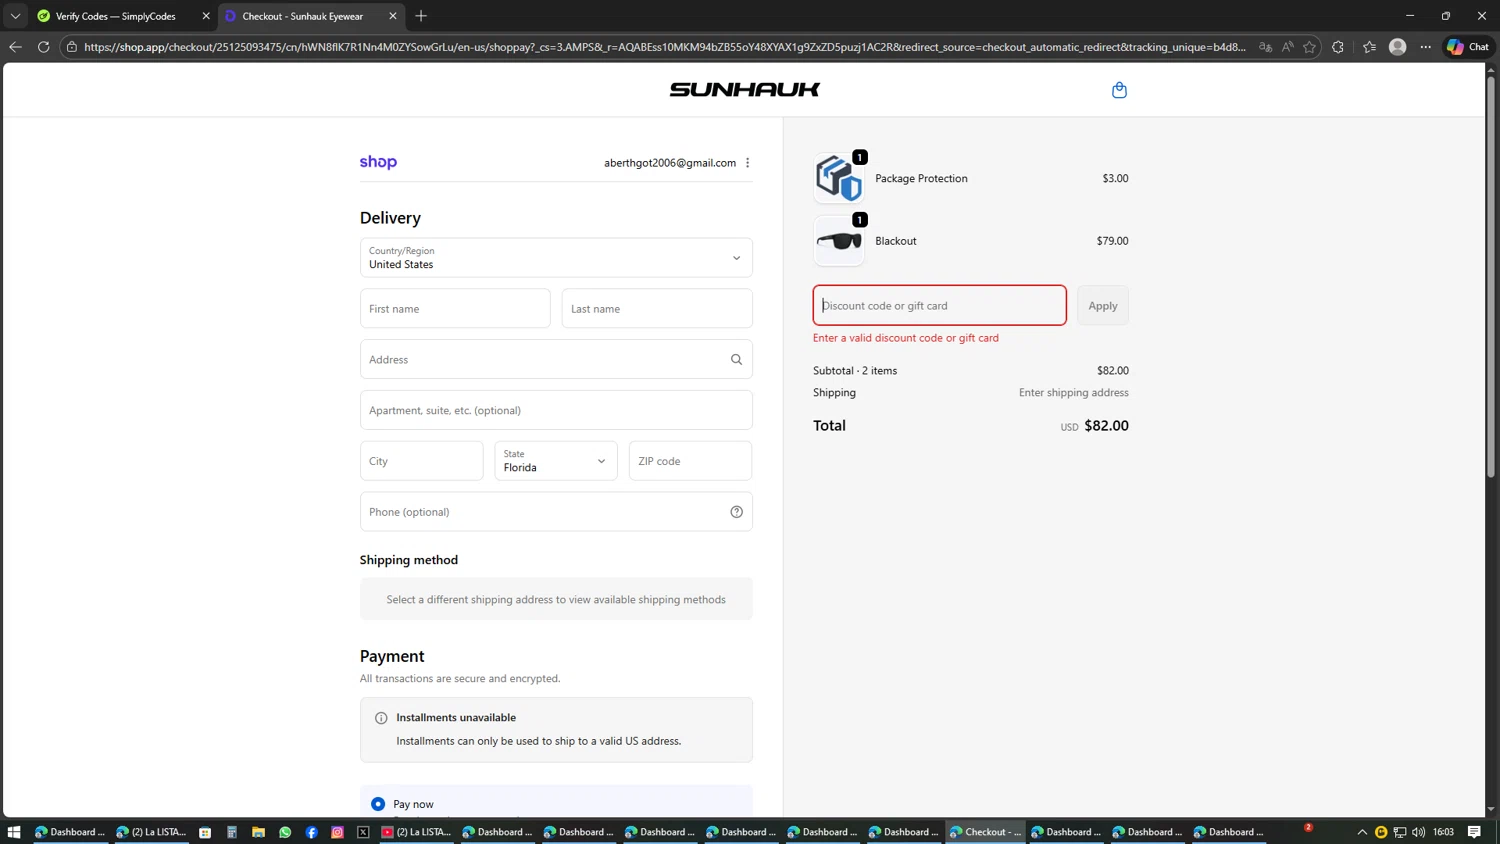Image resolution: width=1500 pixels, height=844 pixels.
Task: Click the taskbar clock showing 16:03
Action: (1443, 832)
